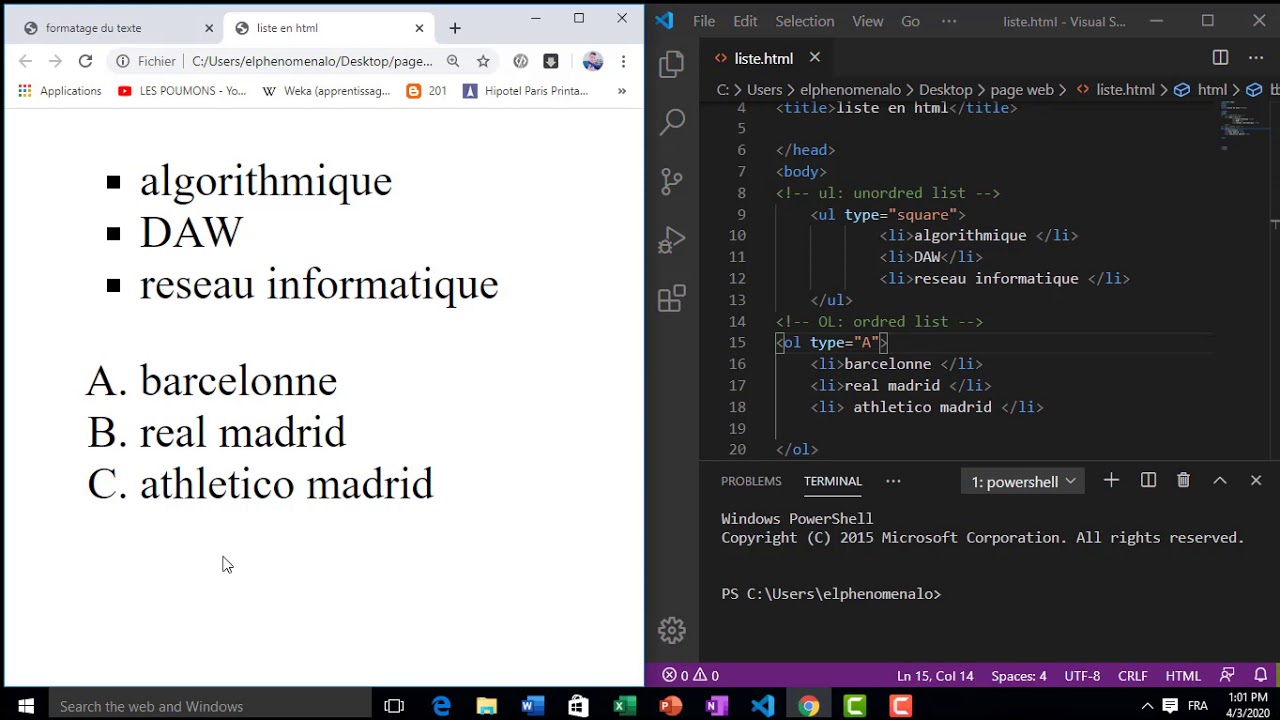Open the Explorer view in VS Code
Viewport: 1280px width, 720px height.
672,65
